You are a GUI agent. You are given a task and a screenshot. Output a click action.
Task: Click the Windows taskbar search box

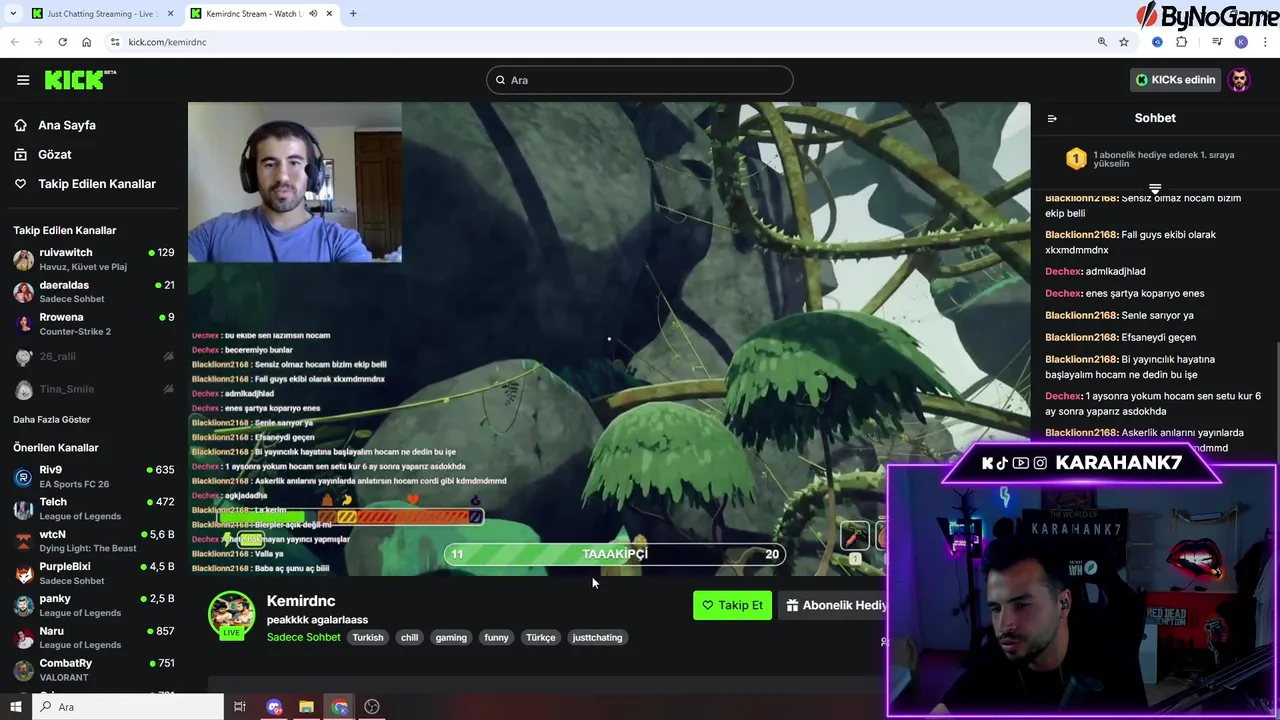pyautogui.click(x=128, y=707)
